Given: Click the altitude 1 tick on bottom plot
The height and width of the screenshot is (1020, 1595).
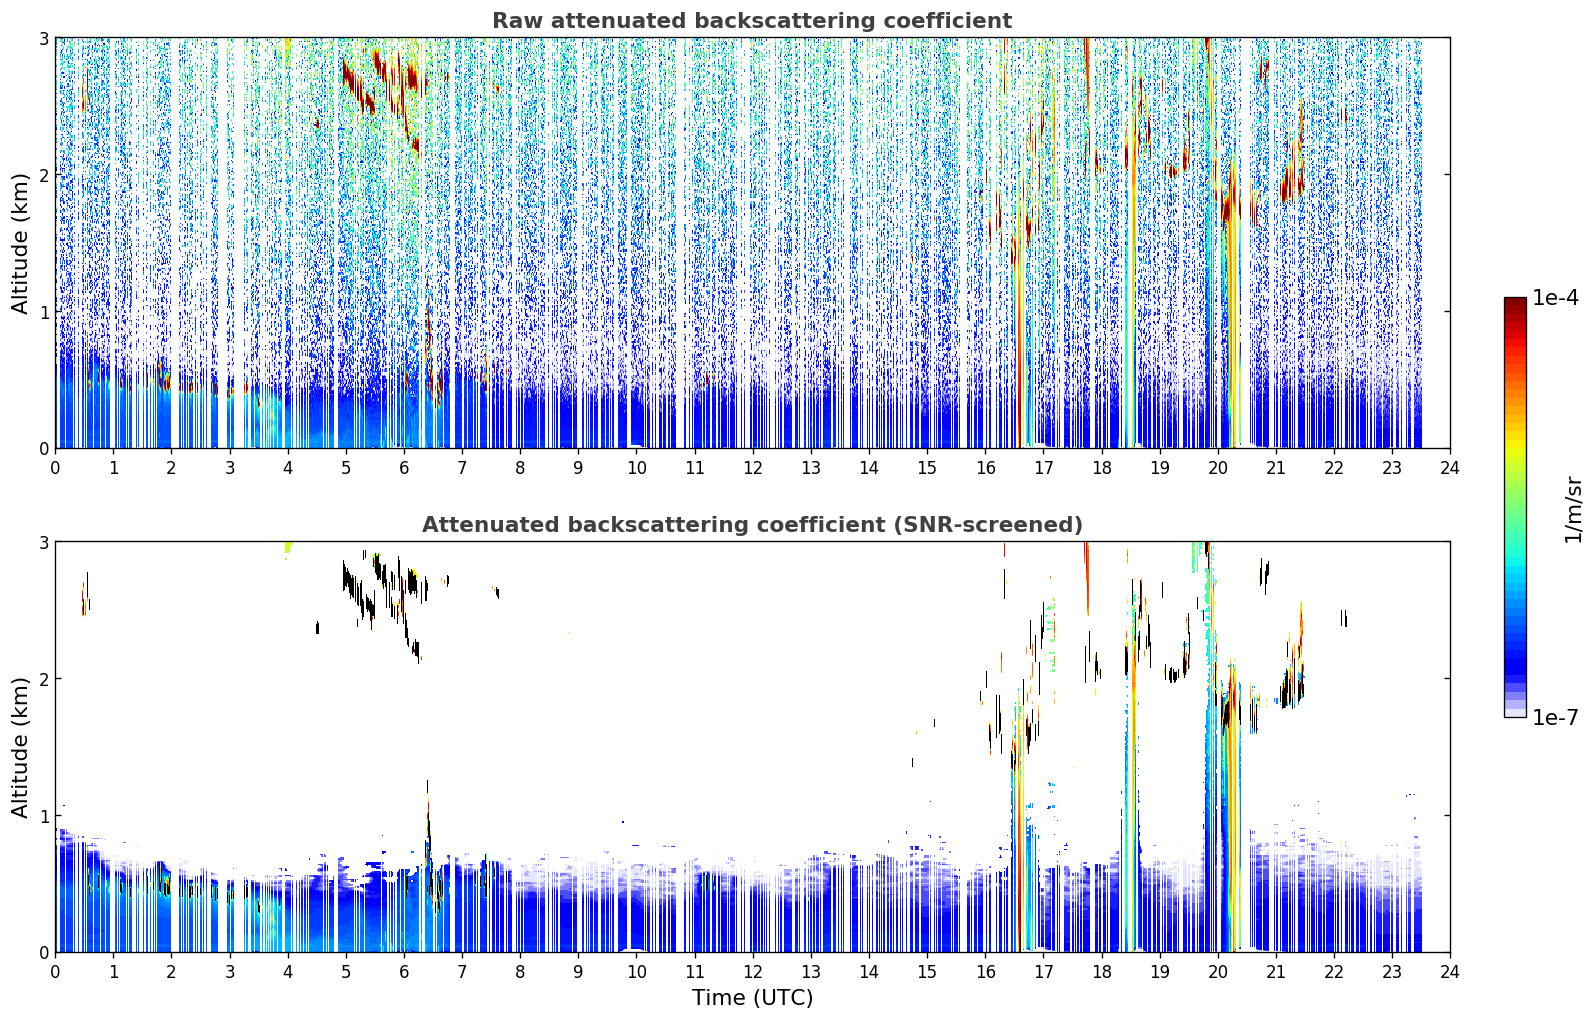Looking at the screenshot, I should pyautogui.click(x=43, y=816).
